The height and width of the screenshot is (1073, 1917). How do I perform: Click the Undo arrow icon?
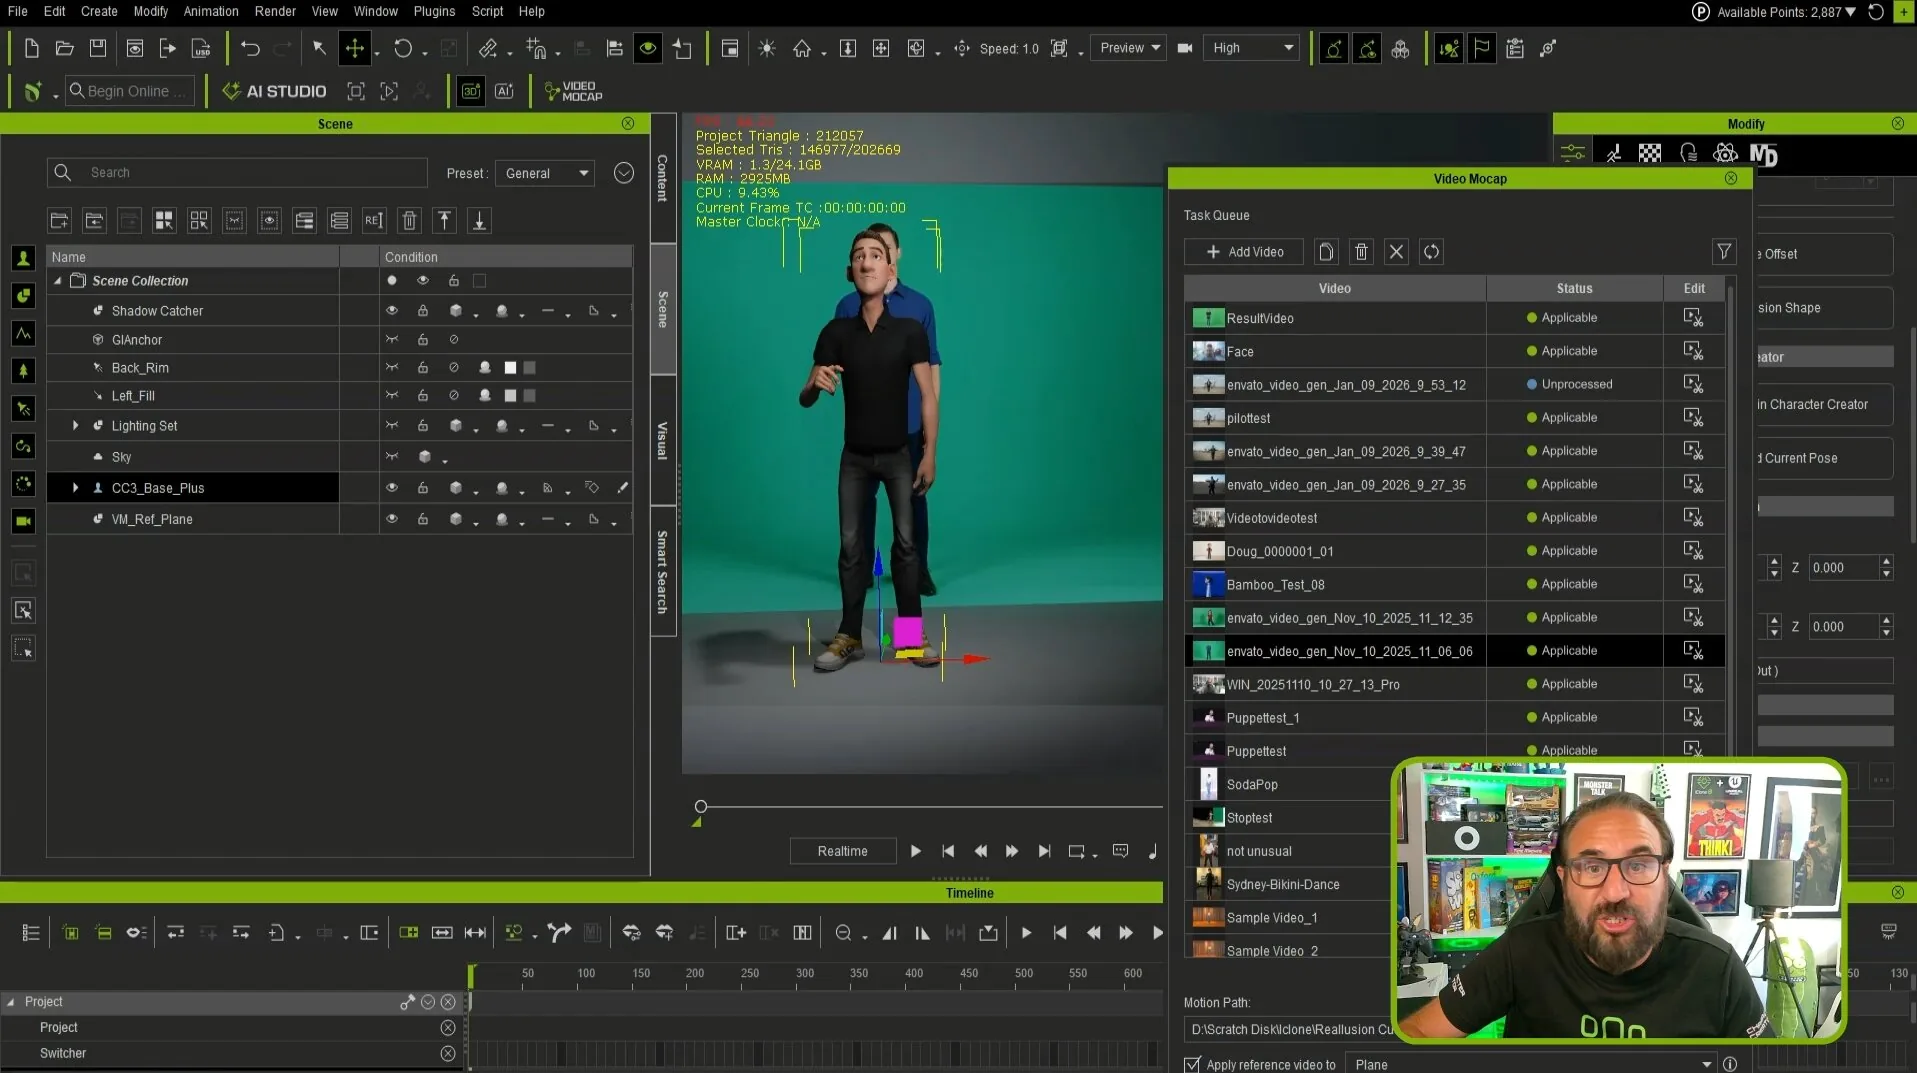click(250, 48)
